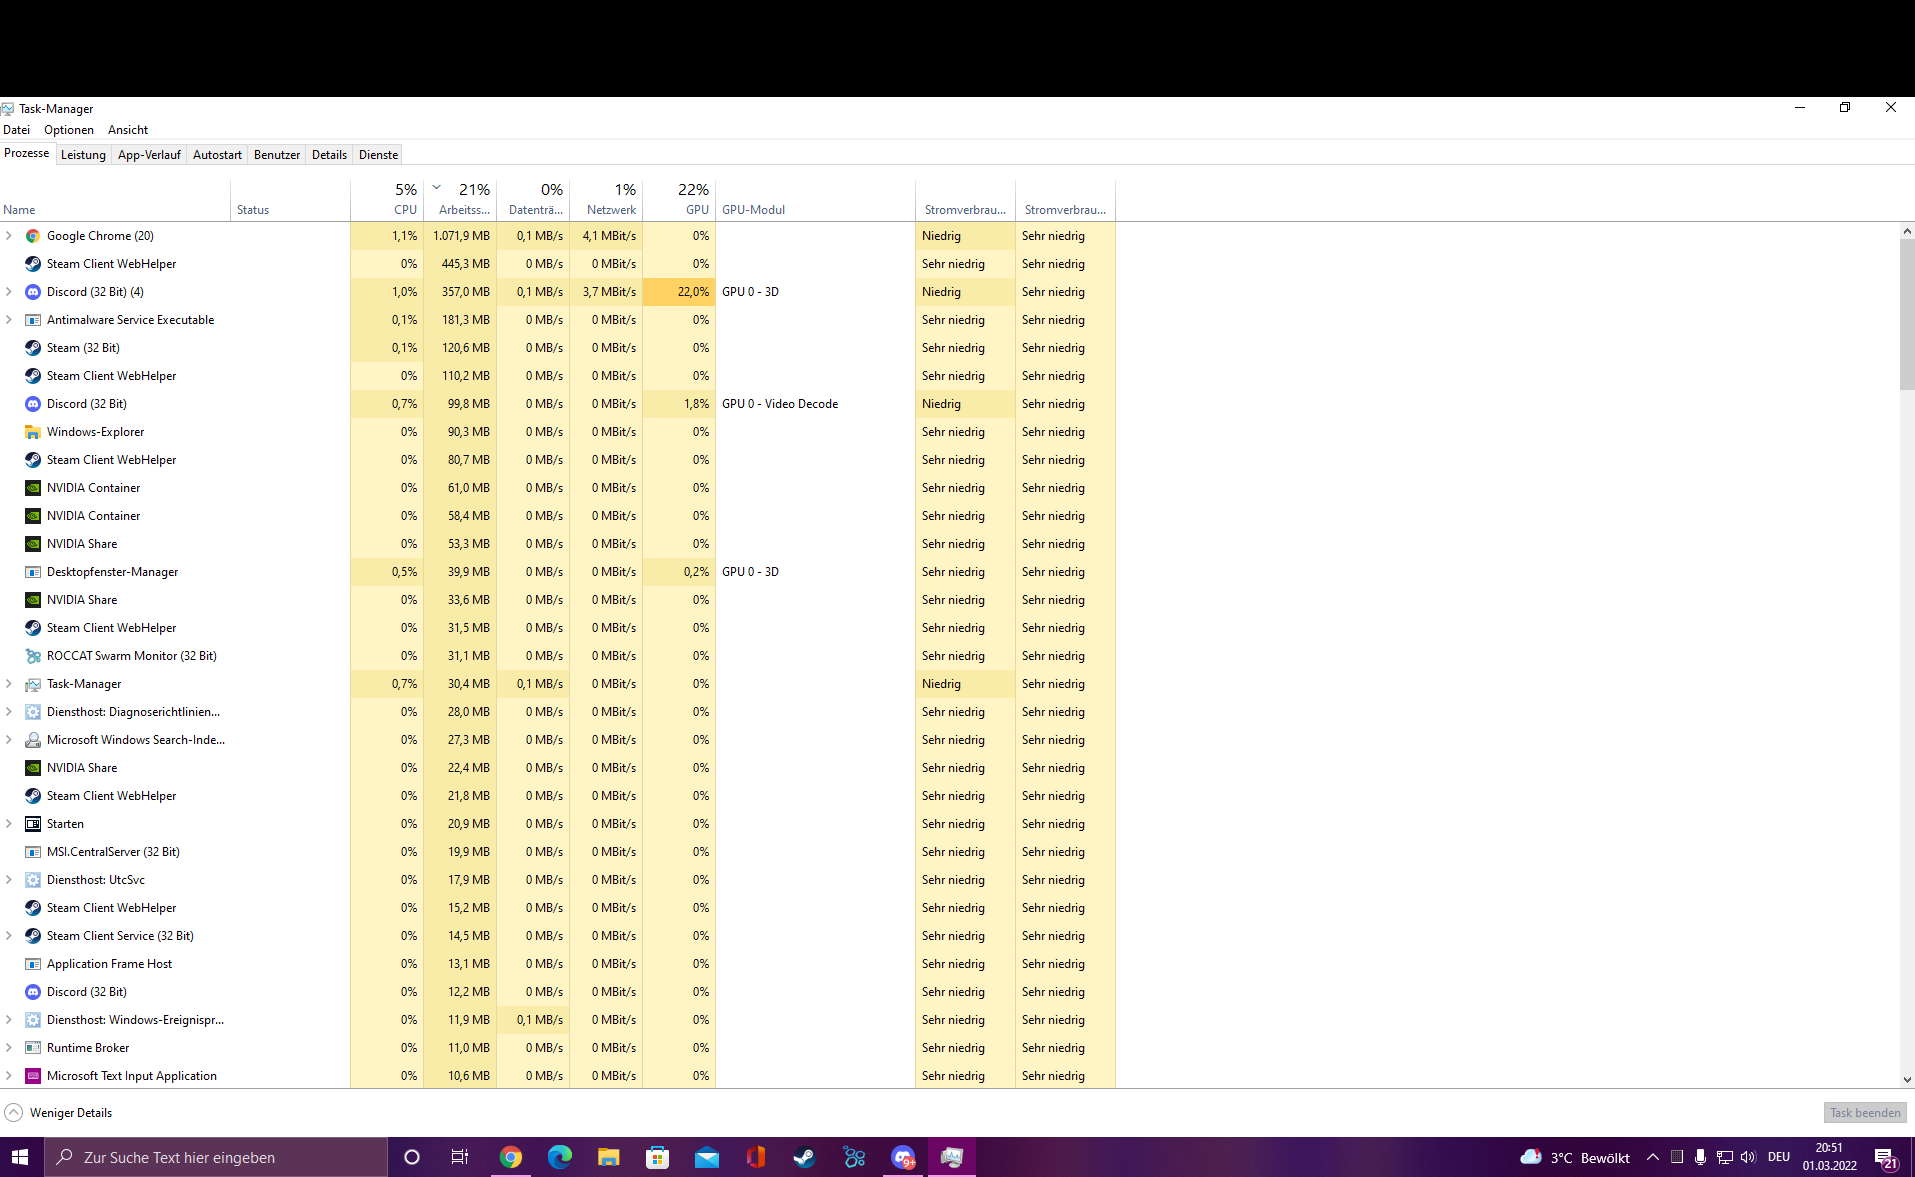Screen dimensions: 1915x1177
Task: Expand the Antimalware Service Executable row
Action: [x=9, y=320]
